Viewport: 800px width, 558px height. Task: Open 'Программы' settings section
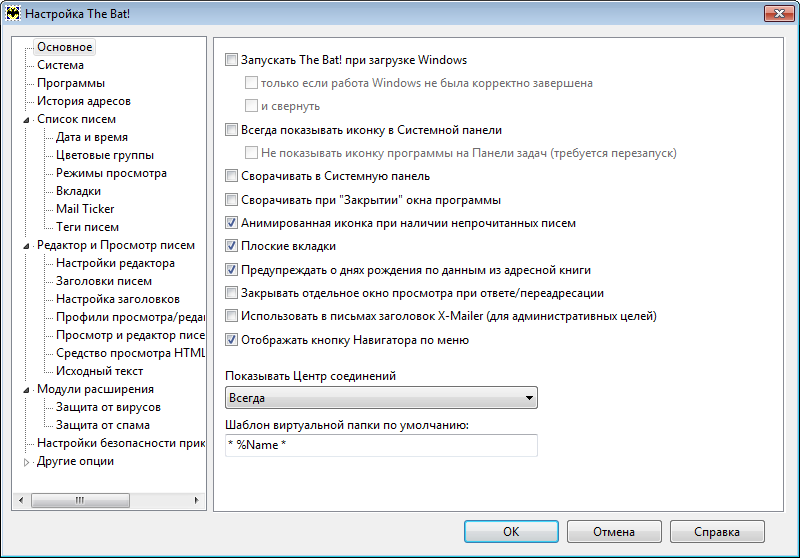(x=71, y=83)
